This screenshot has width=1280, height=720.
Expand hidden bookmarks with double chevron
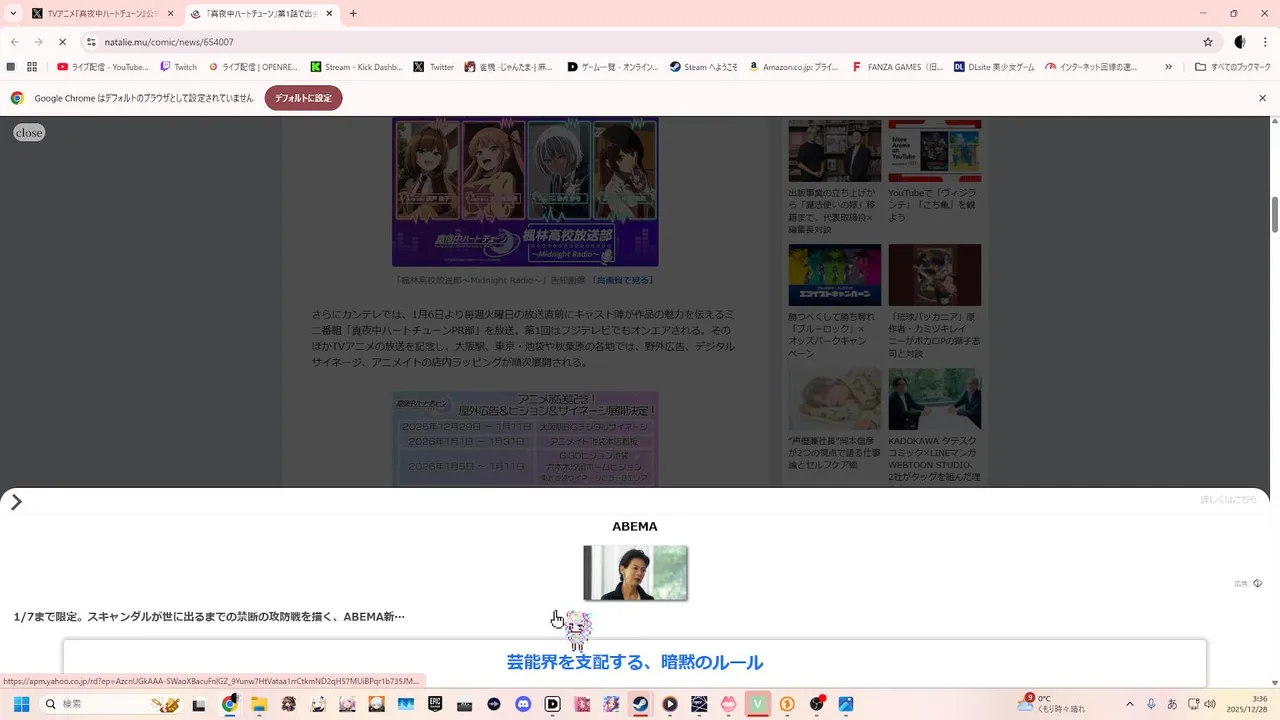(x=1168, y=67)
